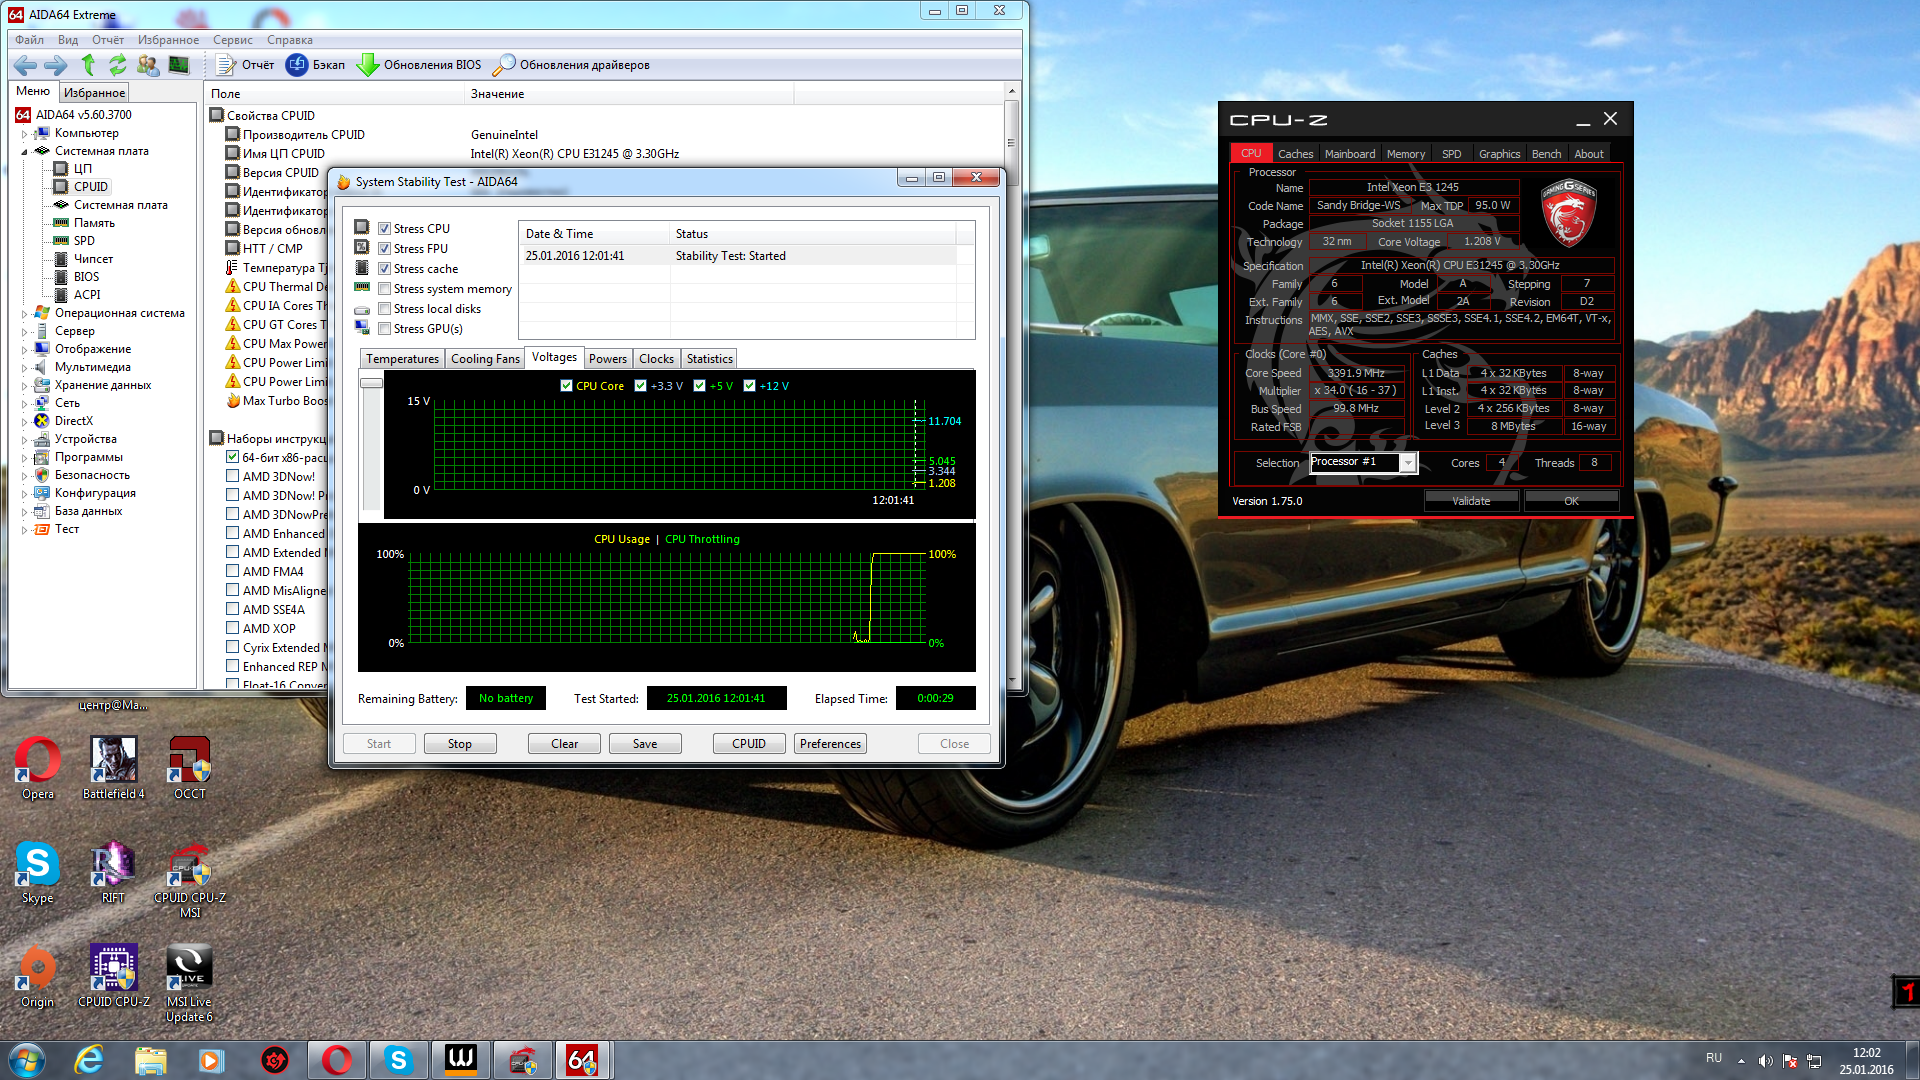Expand the Компьютер tree node
Image resolution: width=1920 pixels, height=1080 pixels.
(24, 134)
